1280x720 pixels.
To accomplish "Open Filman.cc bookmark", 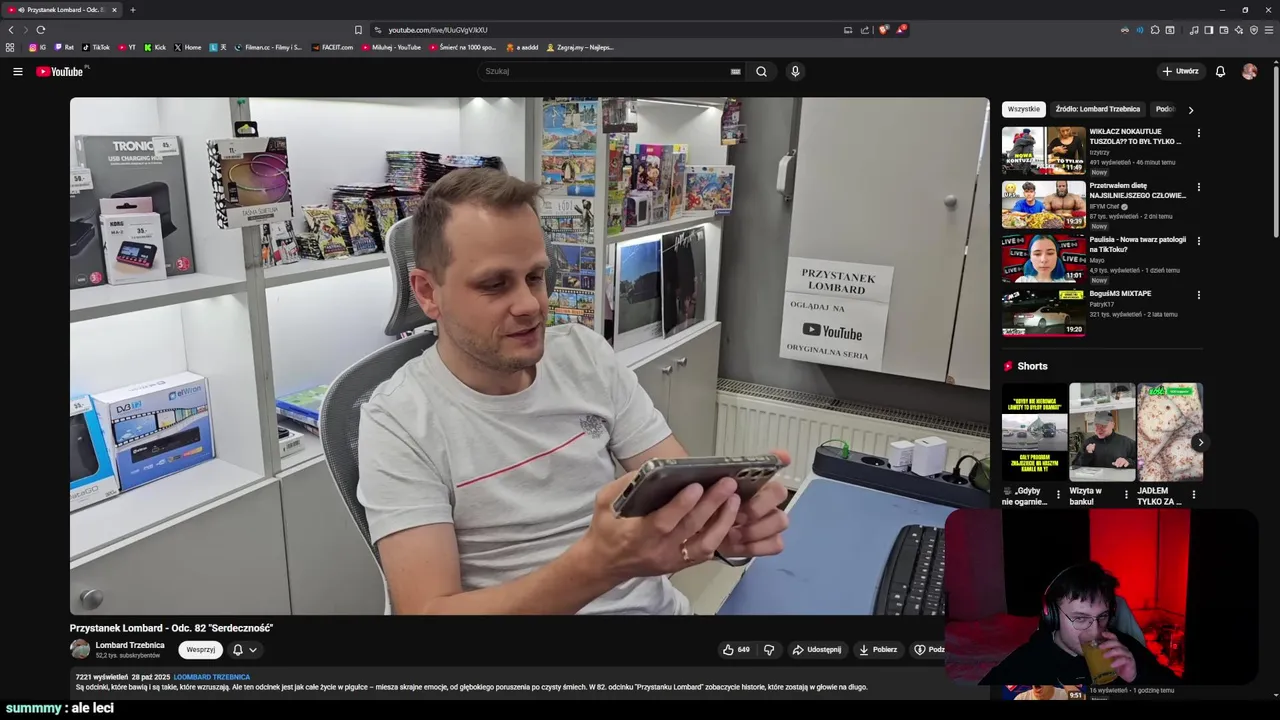I will (268, 47).
